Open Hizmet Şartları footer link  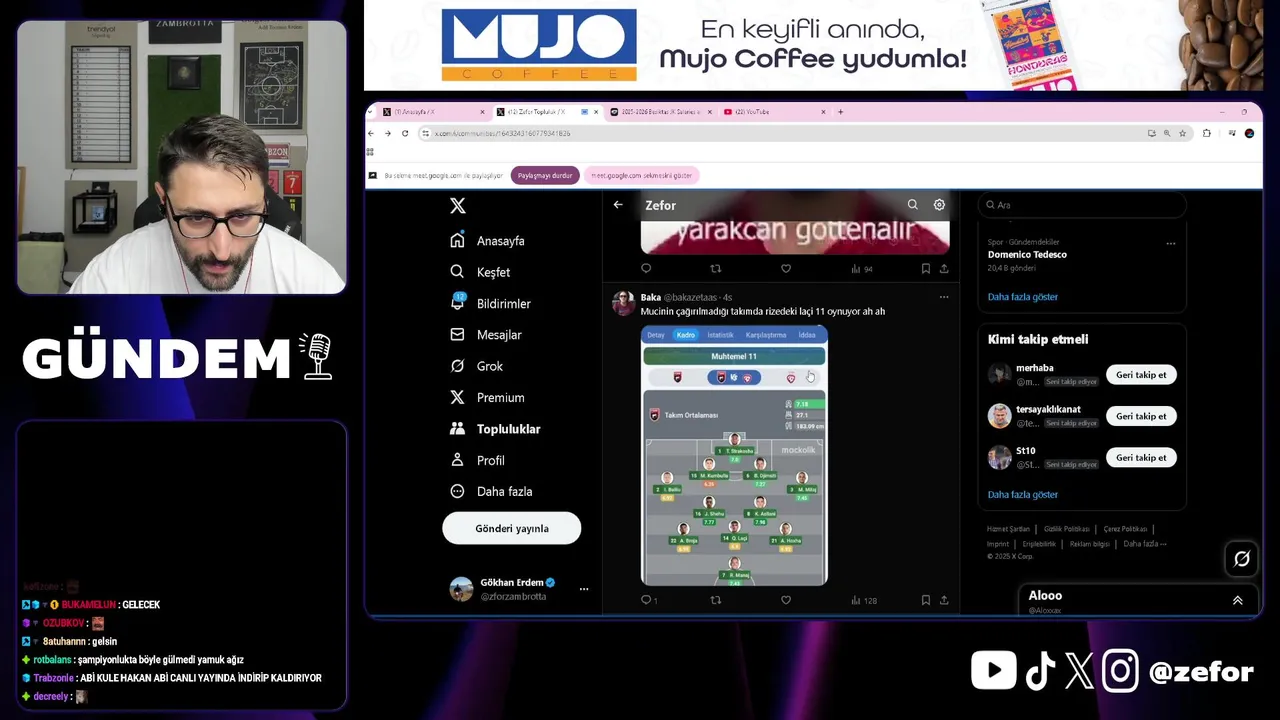coord(1008,529)
